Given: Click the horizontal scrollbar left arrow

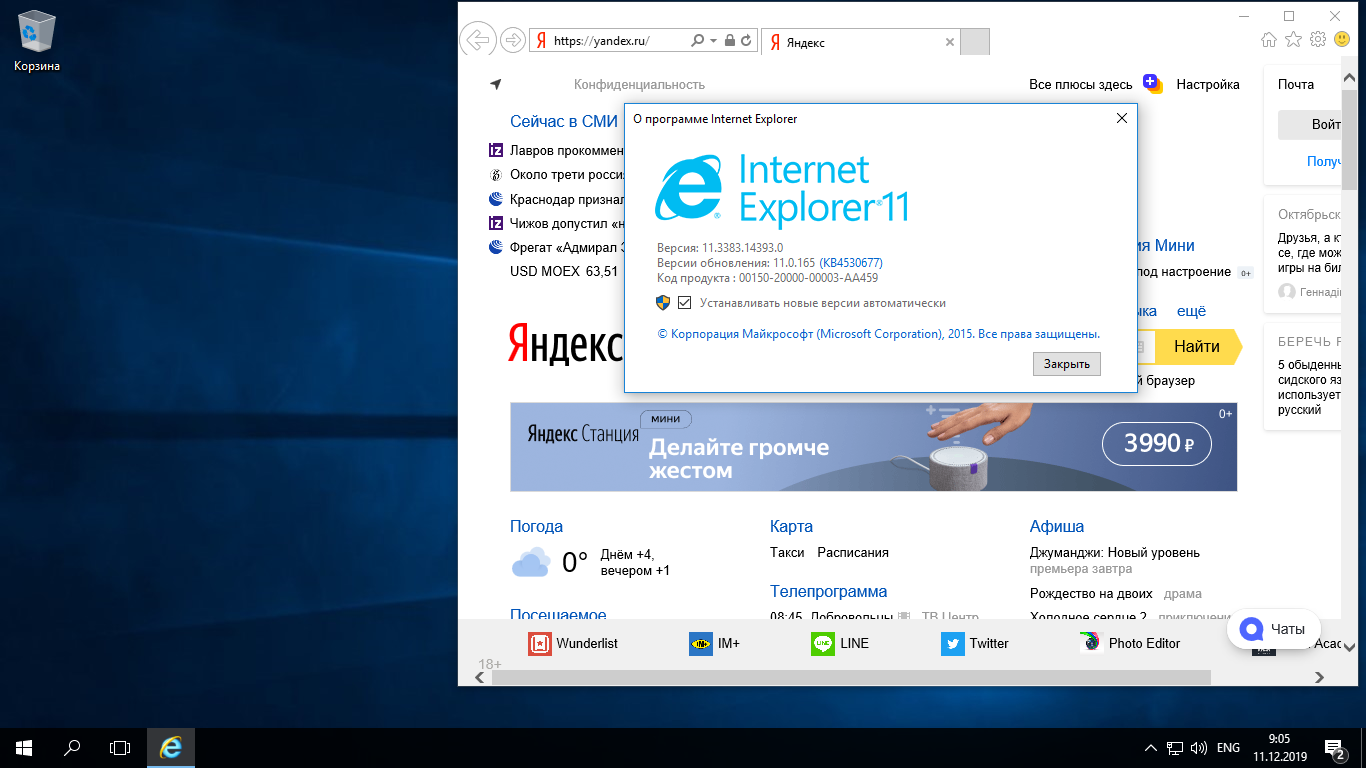Looking at the screenshot, I should click(x=479, y=677).
